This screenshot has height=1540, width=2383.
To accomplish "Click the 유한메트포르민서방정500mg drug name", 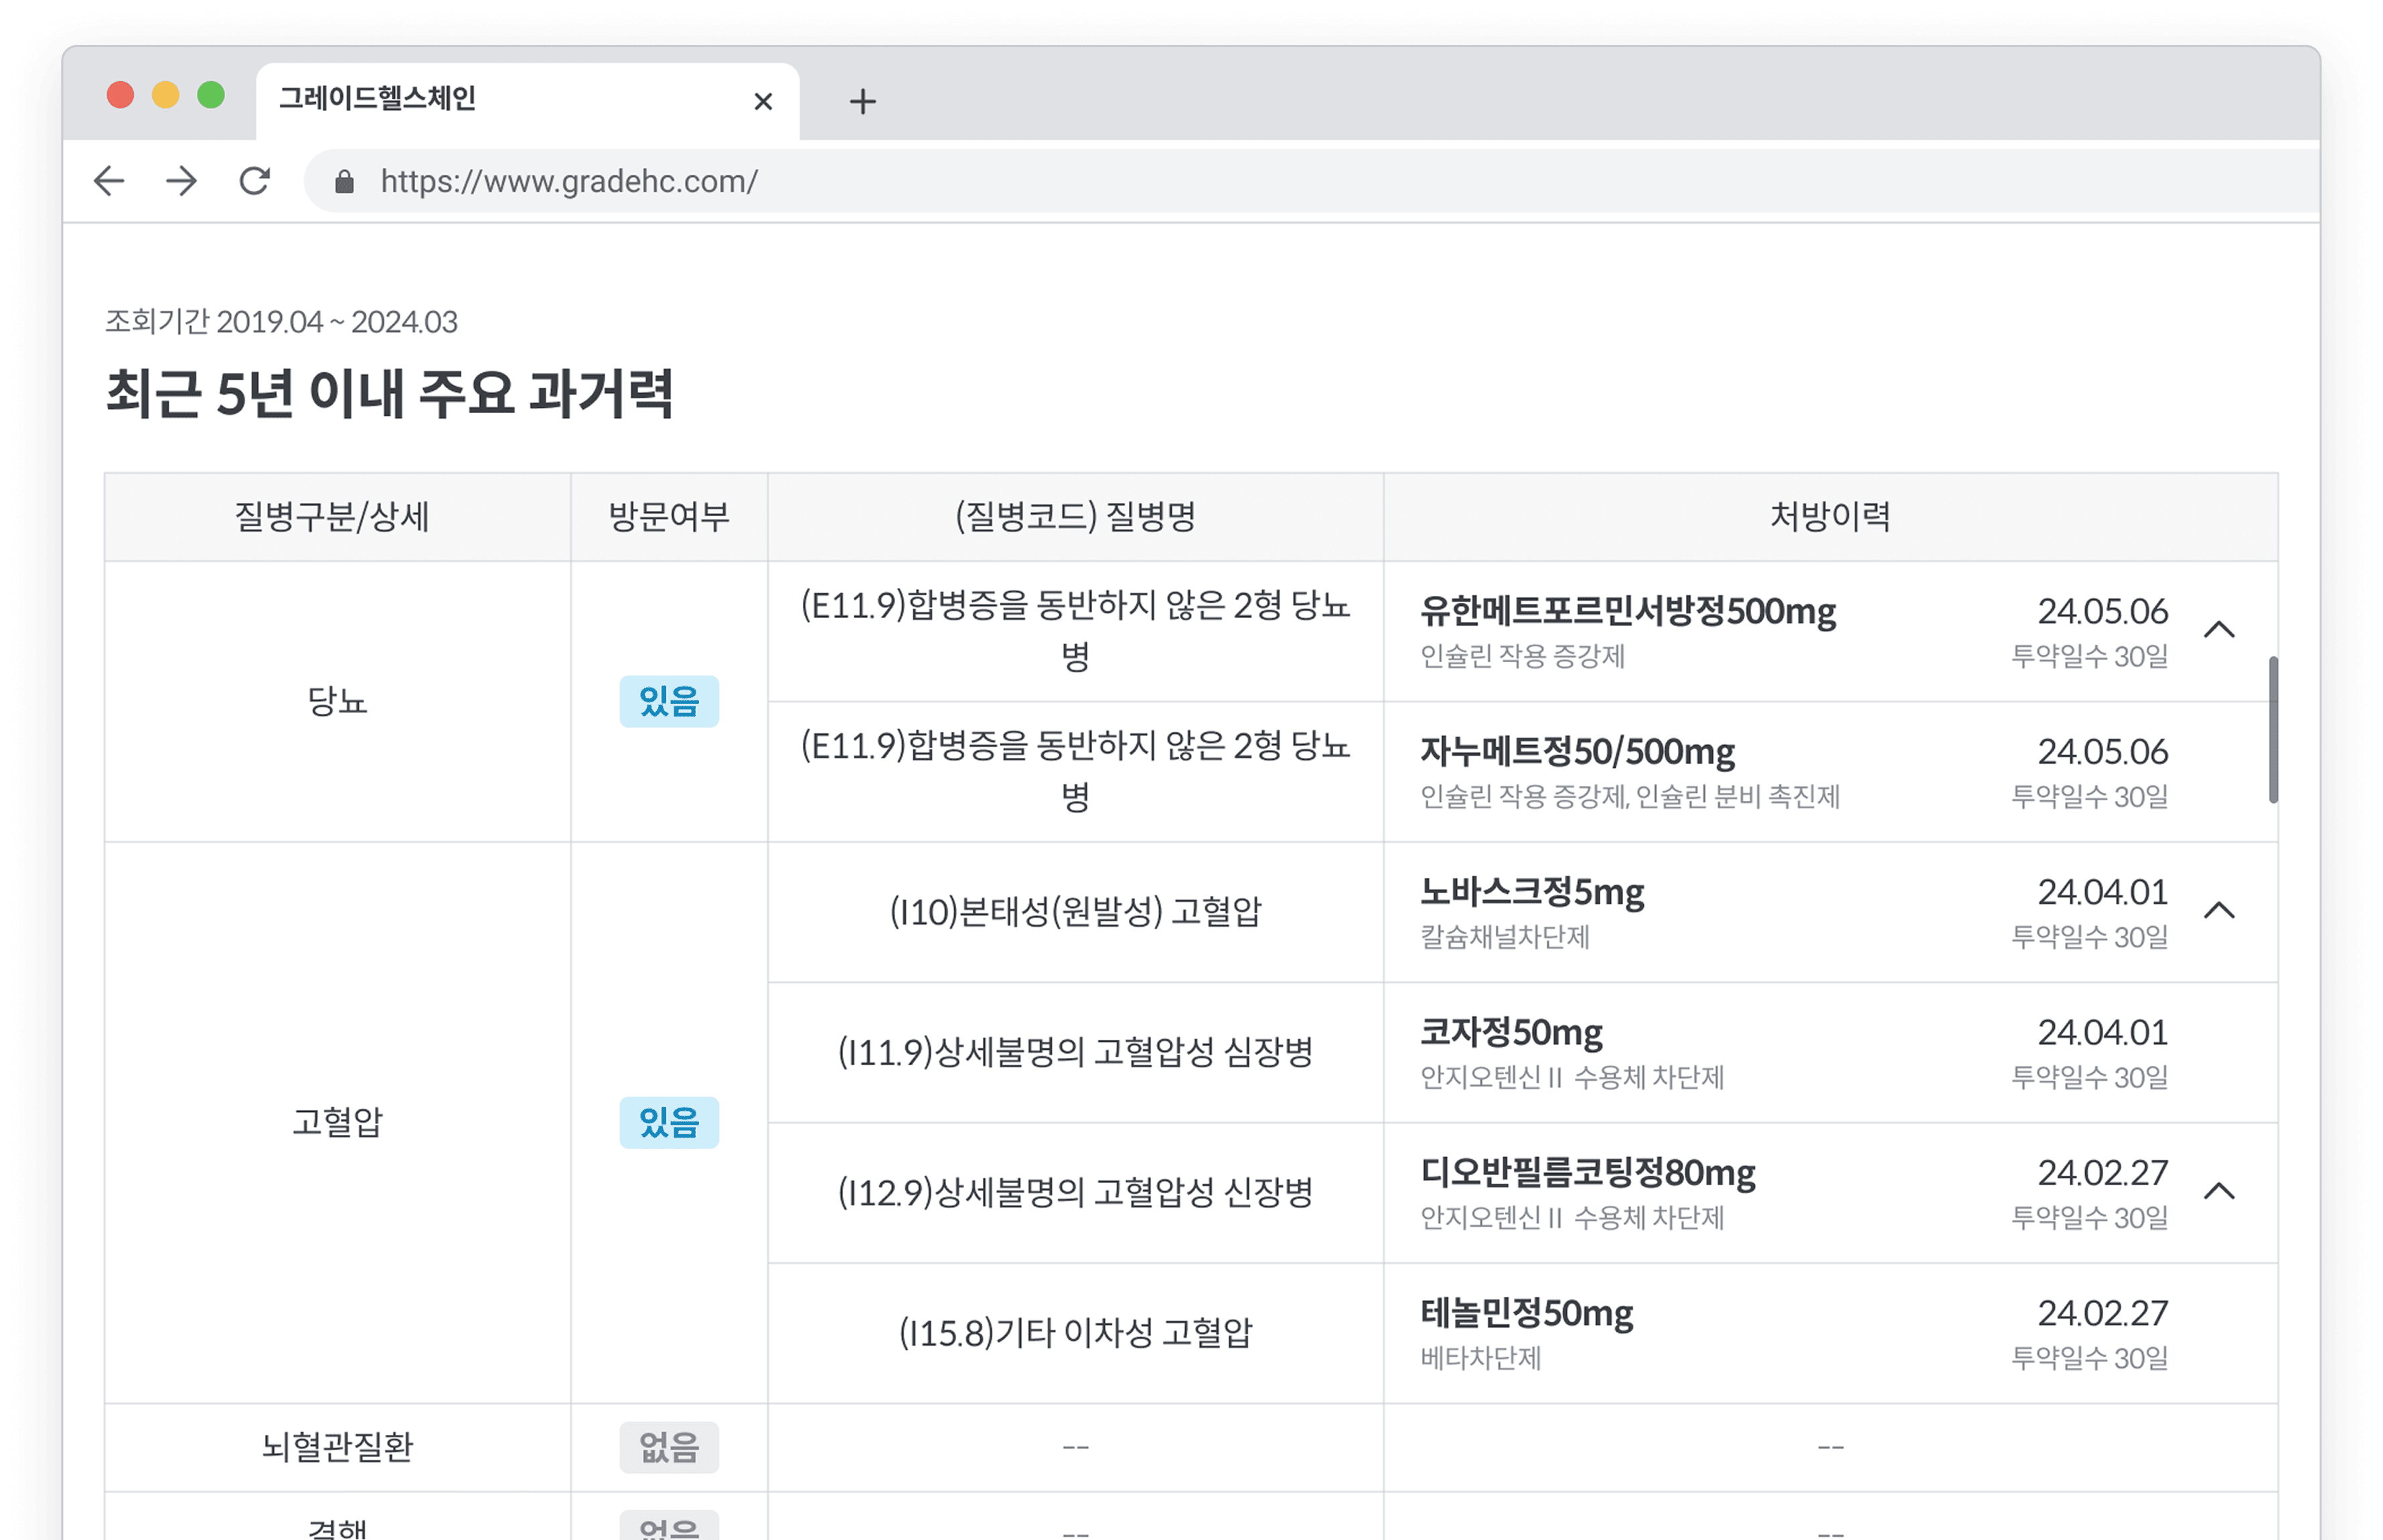I will click(1627, 611).
